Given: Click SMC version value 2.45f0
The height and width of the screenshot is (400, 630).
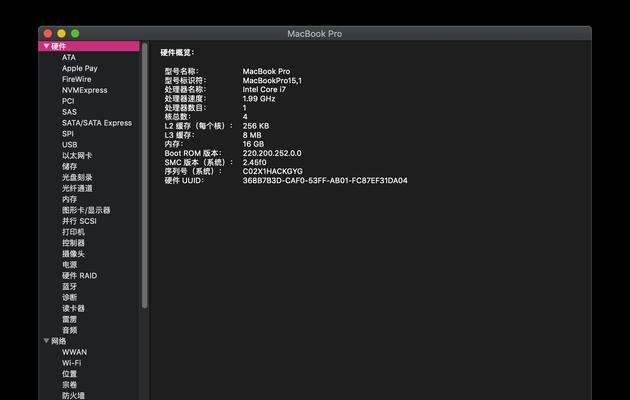Looking at the screenshot, I should pos(254,162).
